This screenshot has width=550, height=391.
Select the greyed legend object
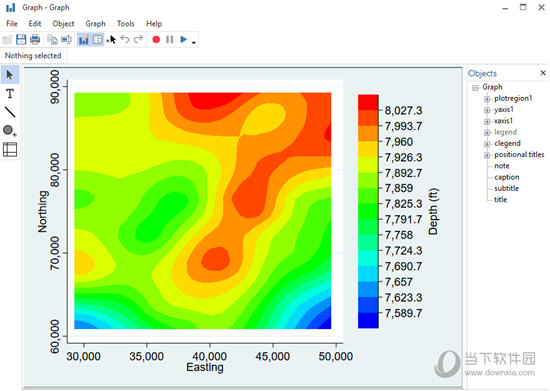coord(505,132)
